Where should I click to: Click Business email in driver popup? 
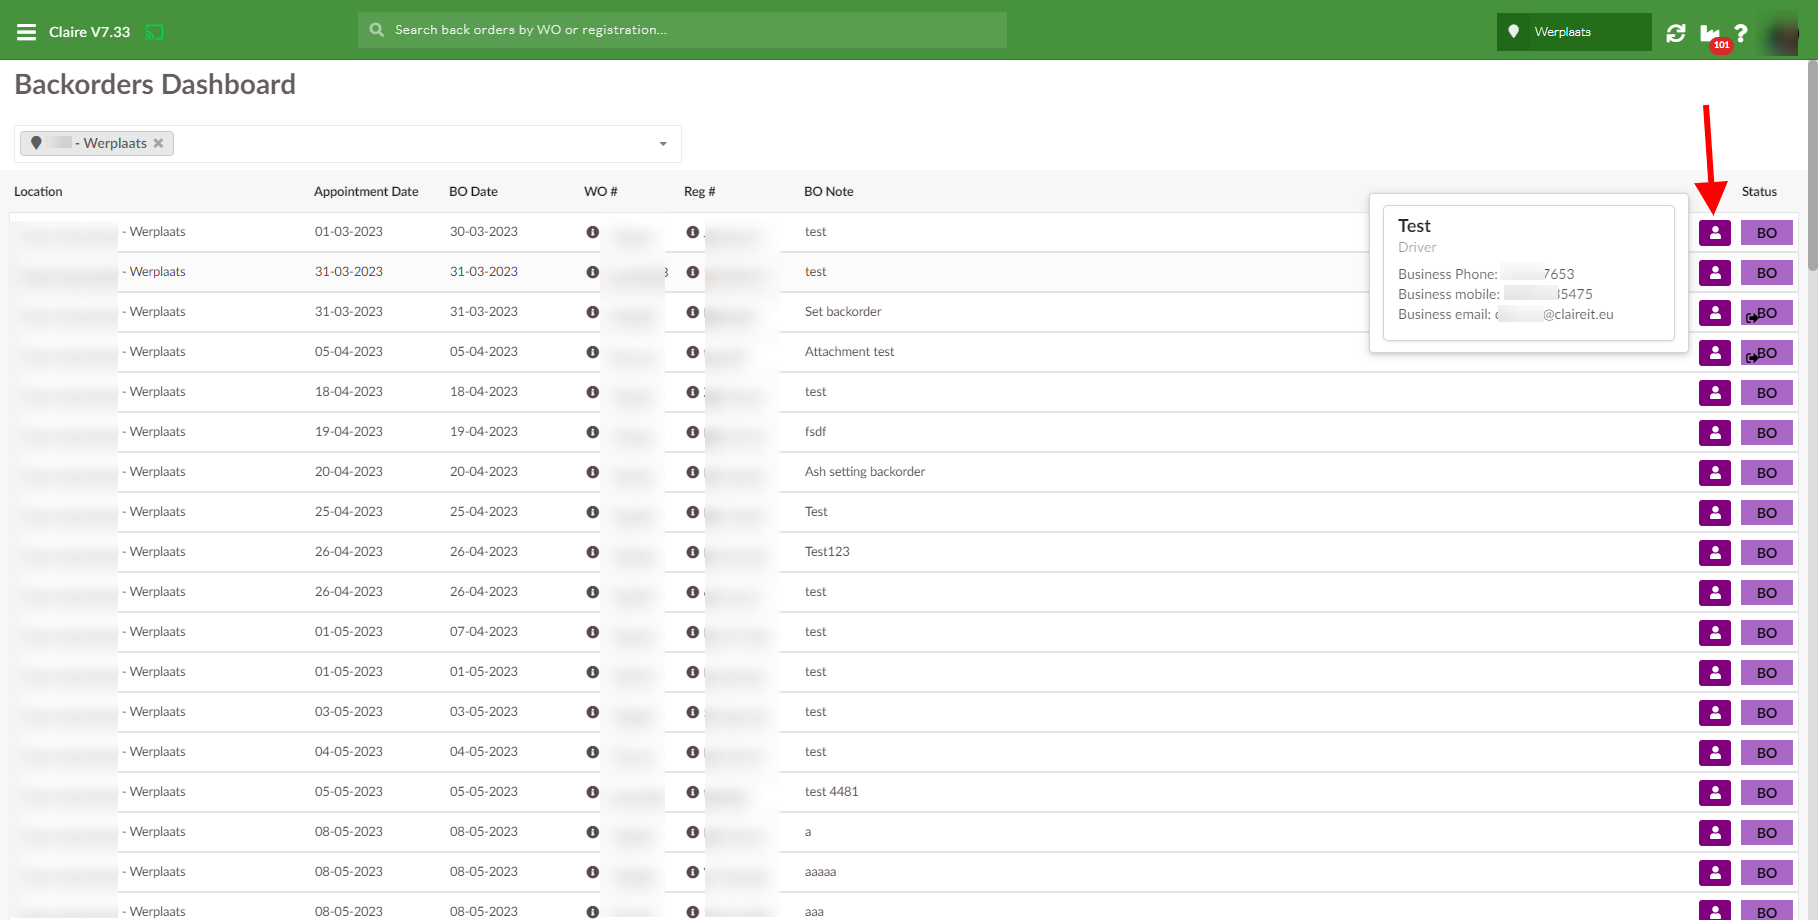(x=1506, y=314)
